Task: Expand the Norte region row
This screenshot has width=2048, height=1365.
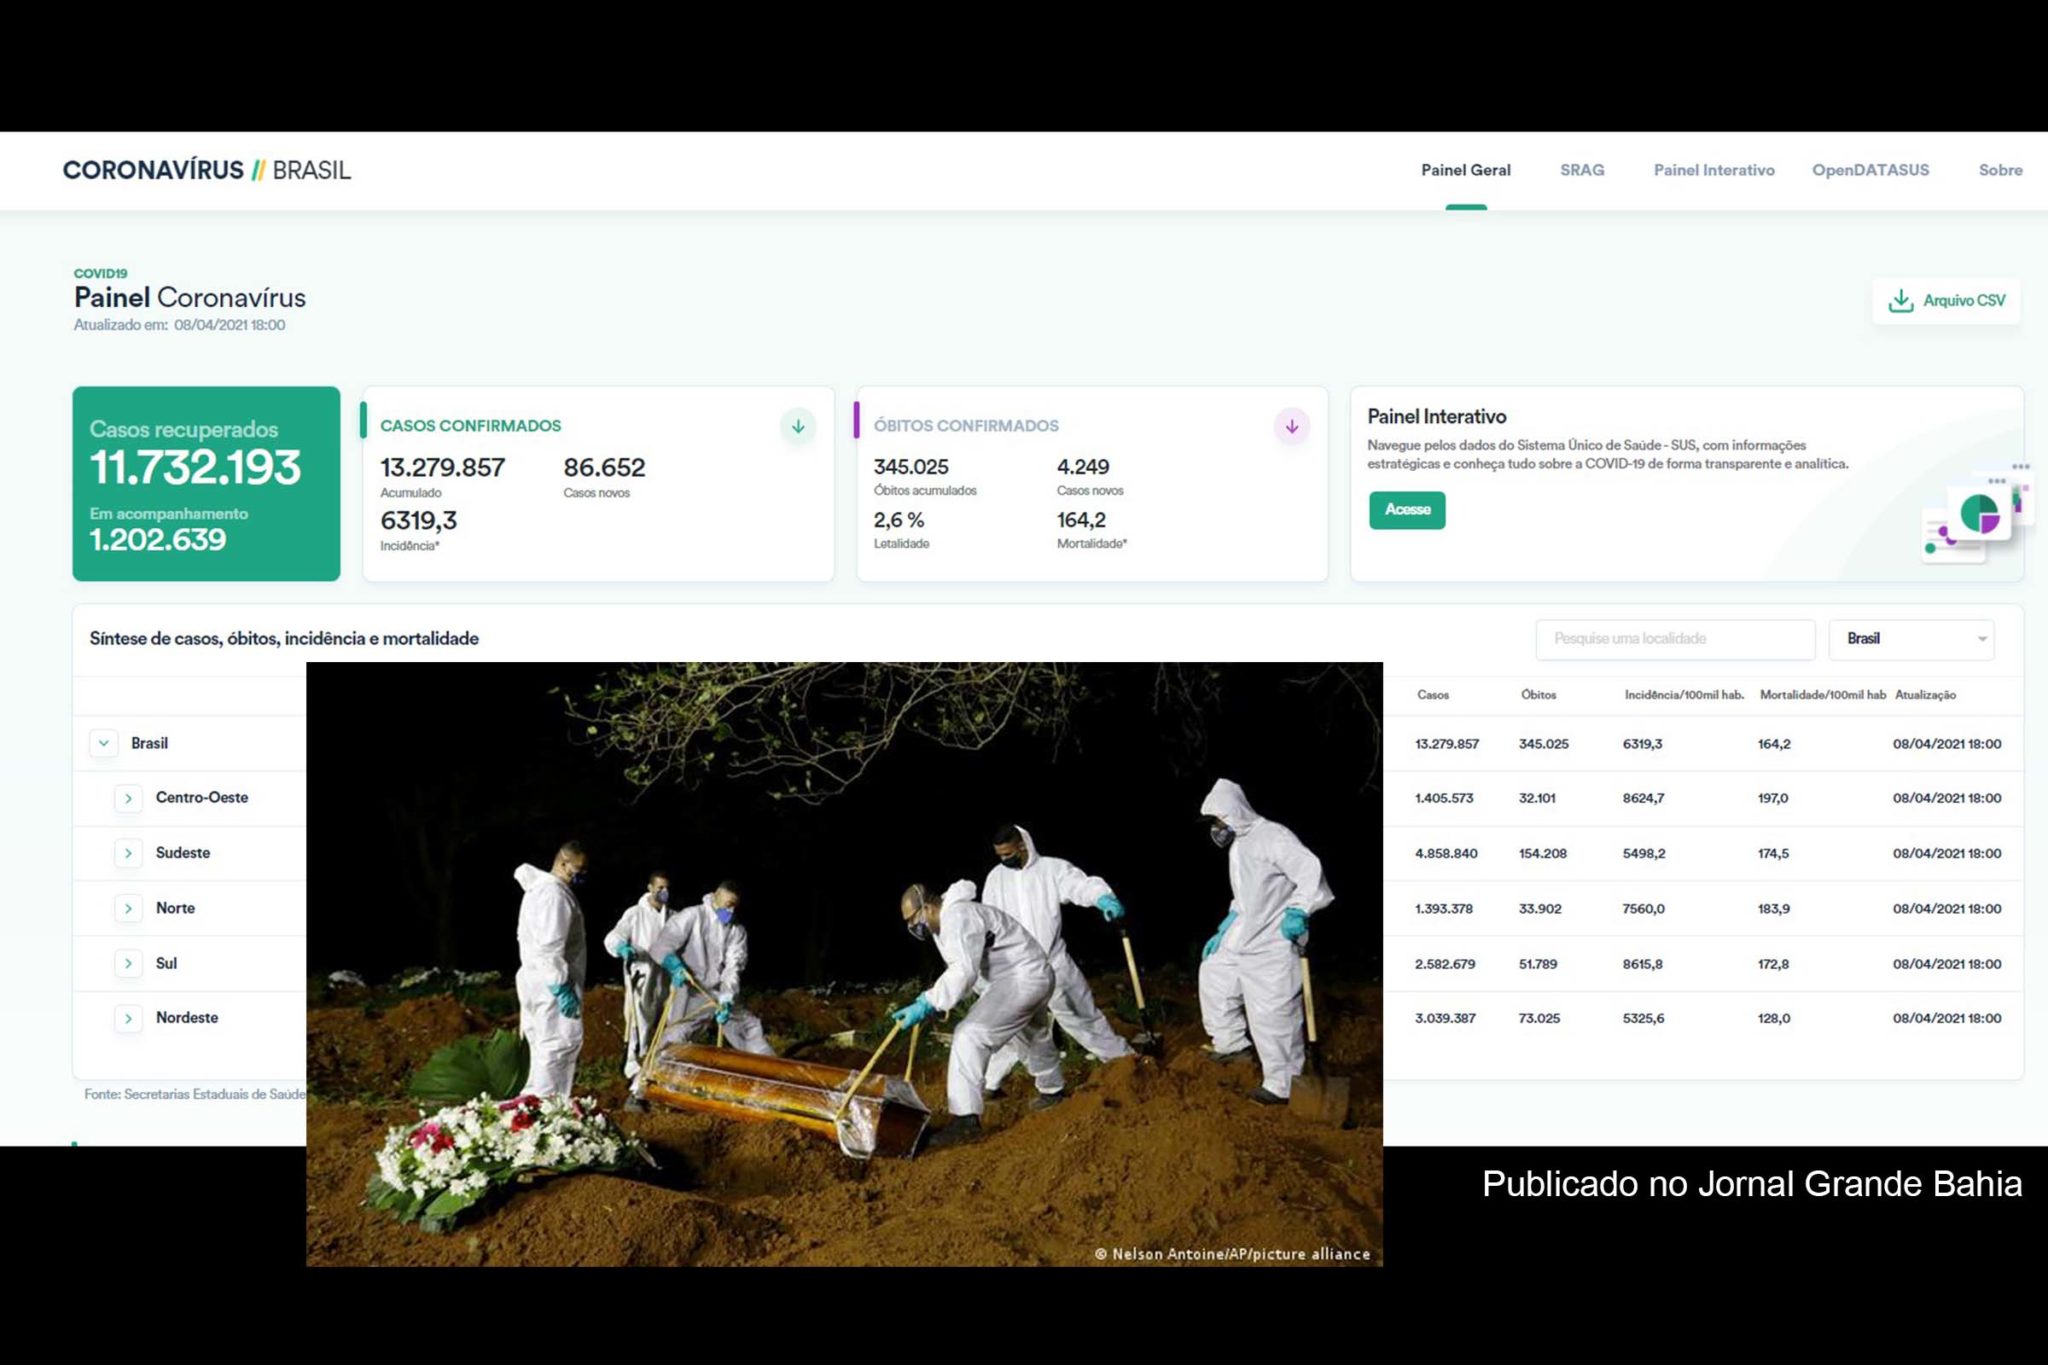Action: point(129,908)
